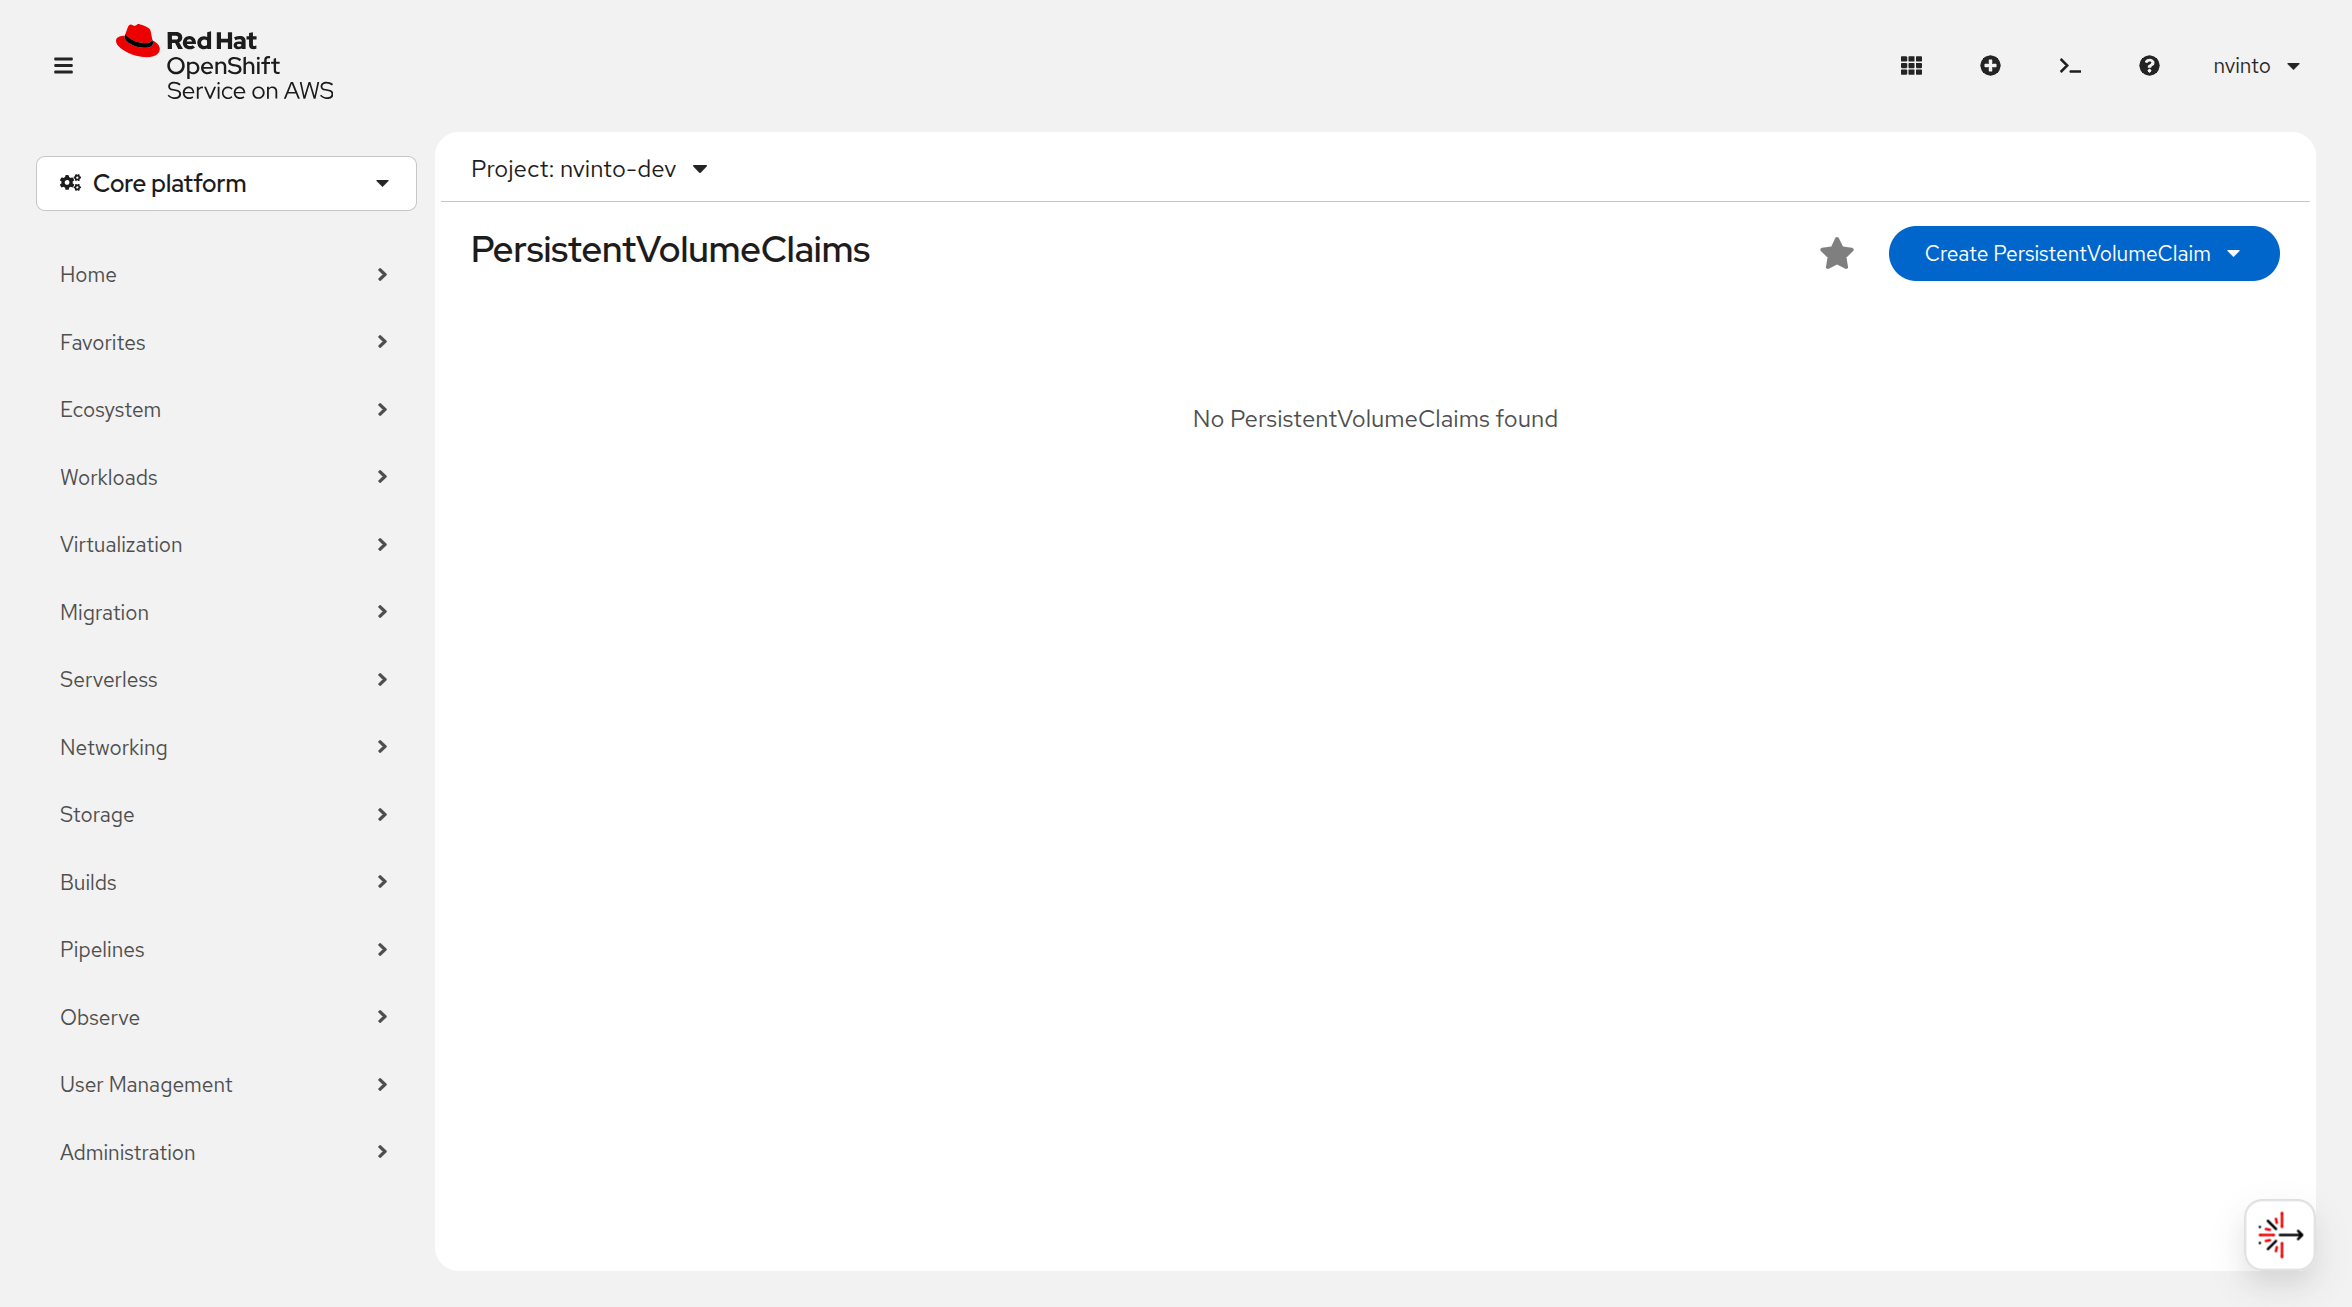Click the quick create plus icon
Image resolution: width=2352 pixels, height=1307 pixels.
[1990, 66]
